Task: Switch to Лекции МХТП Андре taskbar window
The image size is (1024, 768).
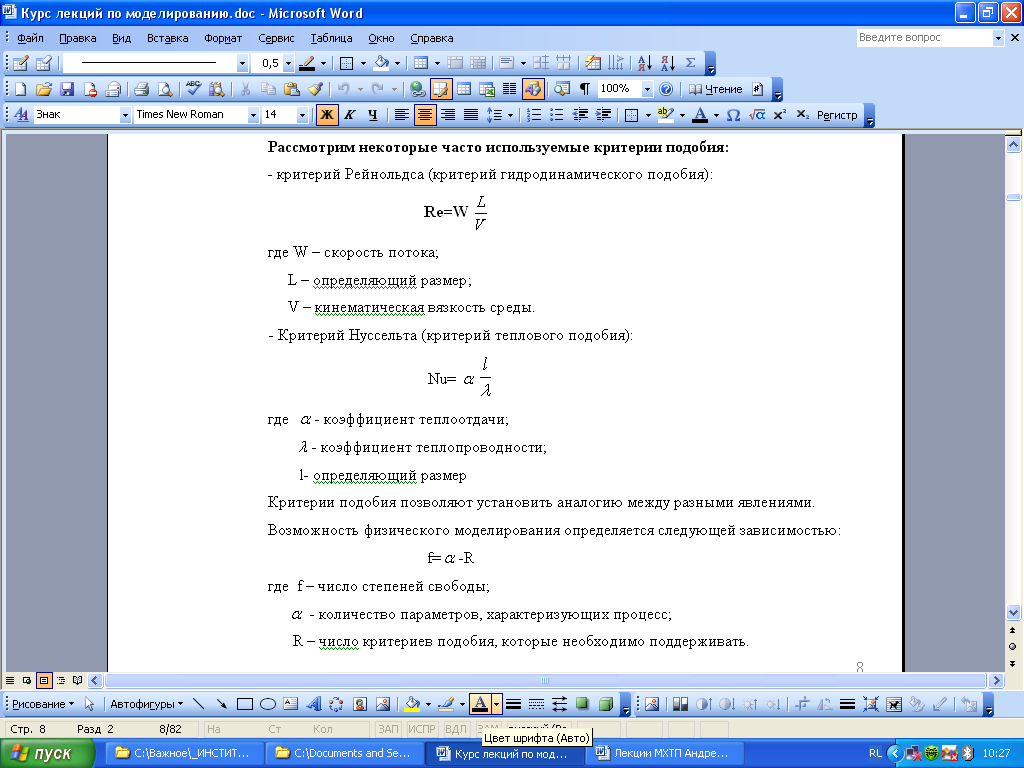Action: click(x=664, y=753)
